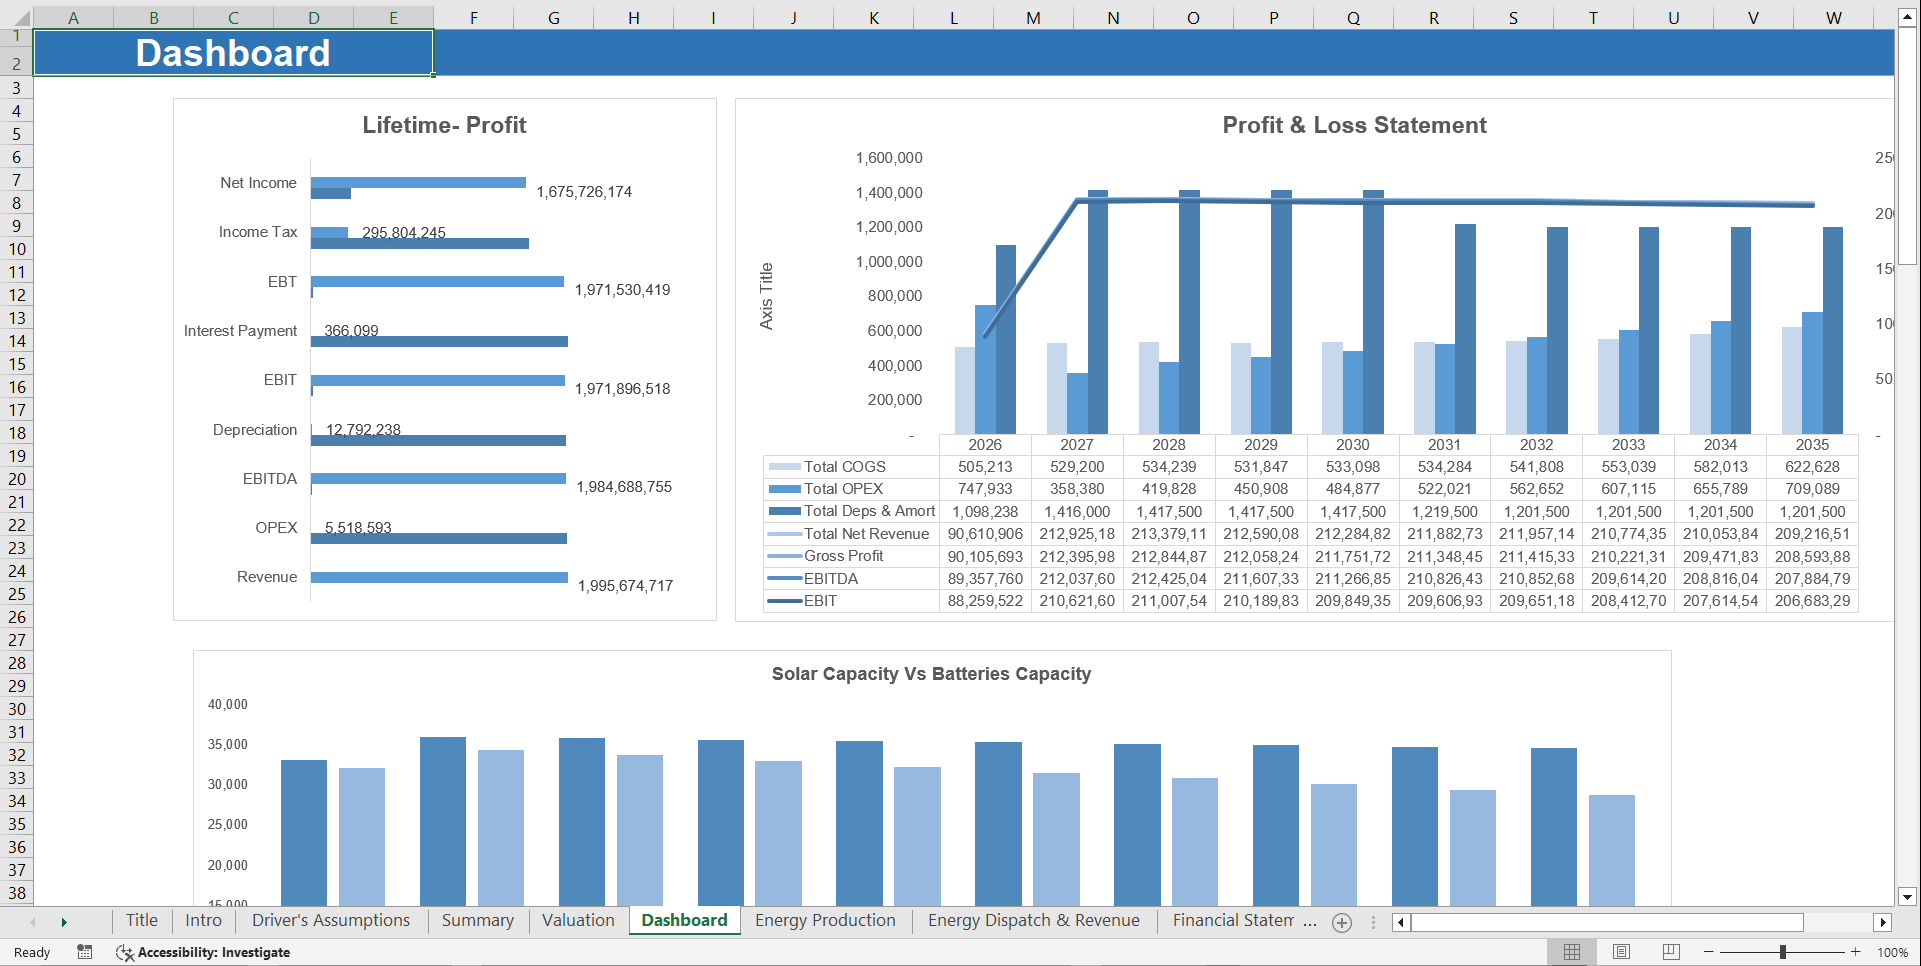
Task: Toggle Normal view in the status bar
Action: 1572,952
